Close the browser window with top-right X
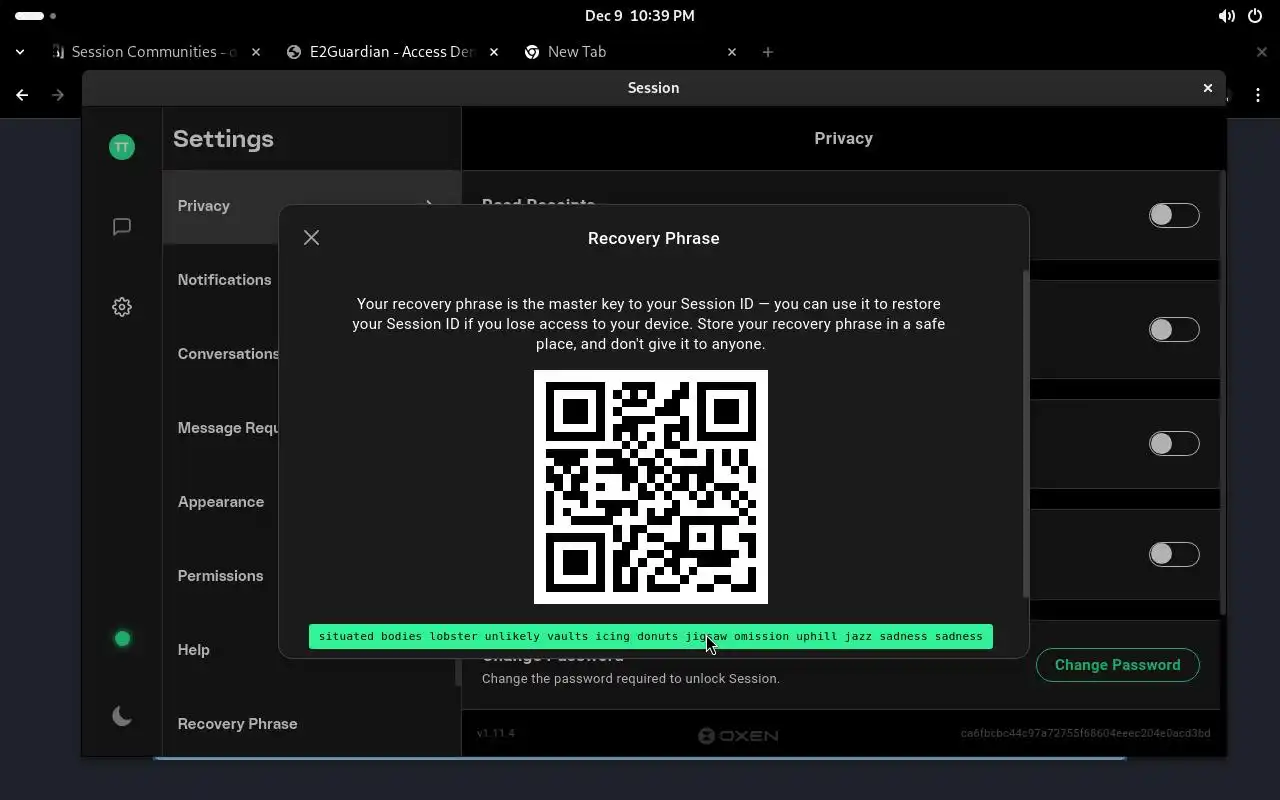 pos(1261,52)
